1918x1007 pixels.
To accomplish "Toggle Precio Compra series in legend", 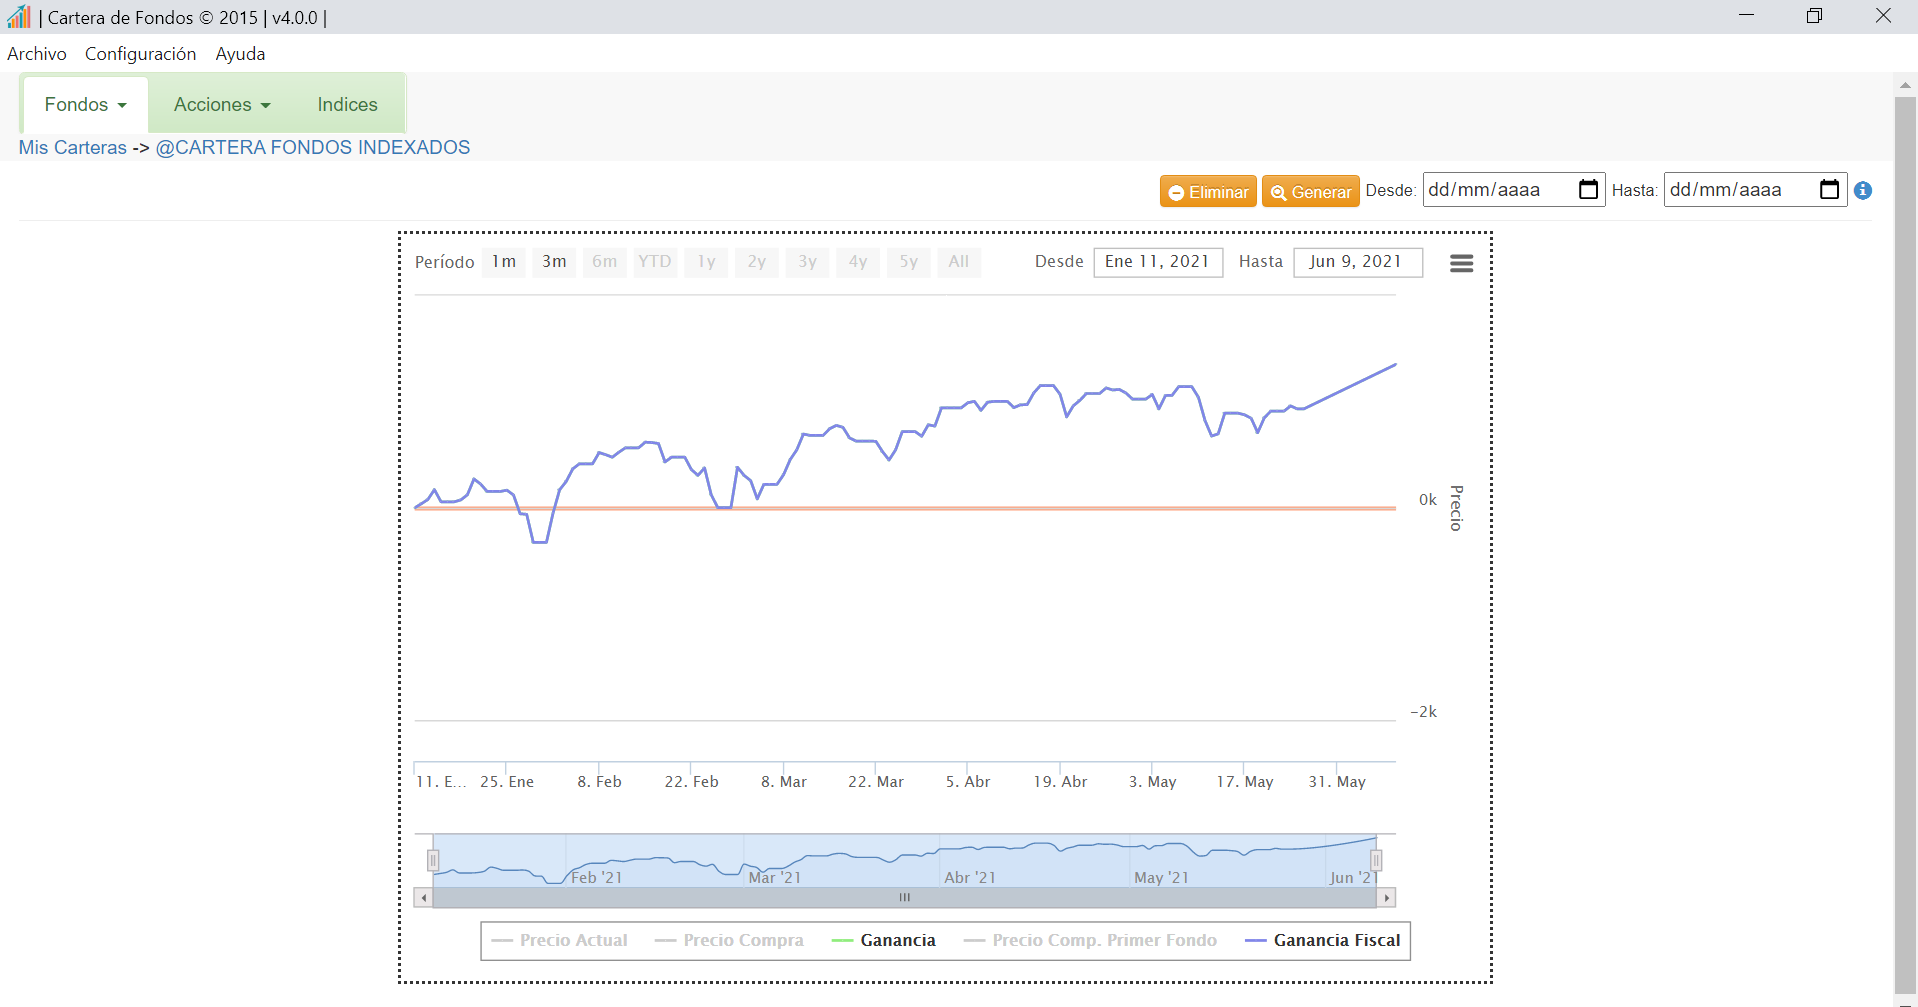I will pos(729,940).
